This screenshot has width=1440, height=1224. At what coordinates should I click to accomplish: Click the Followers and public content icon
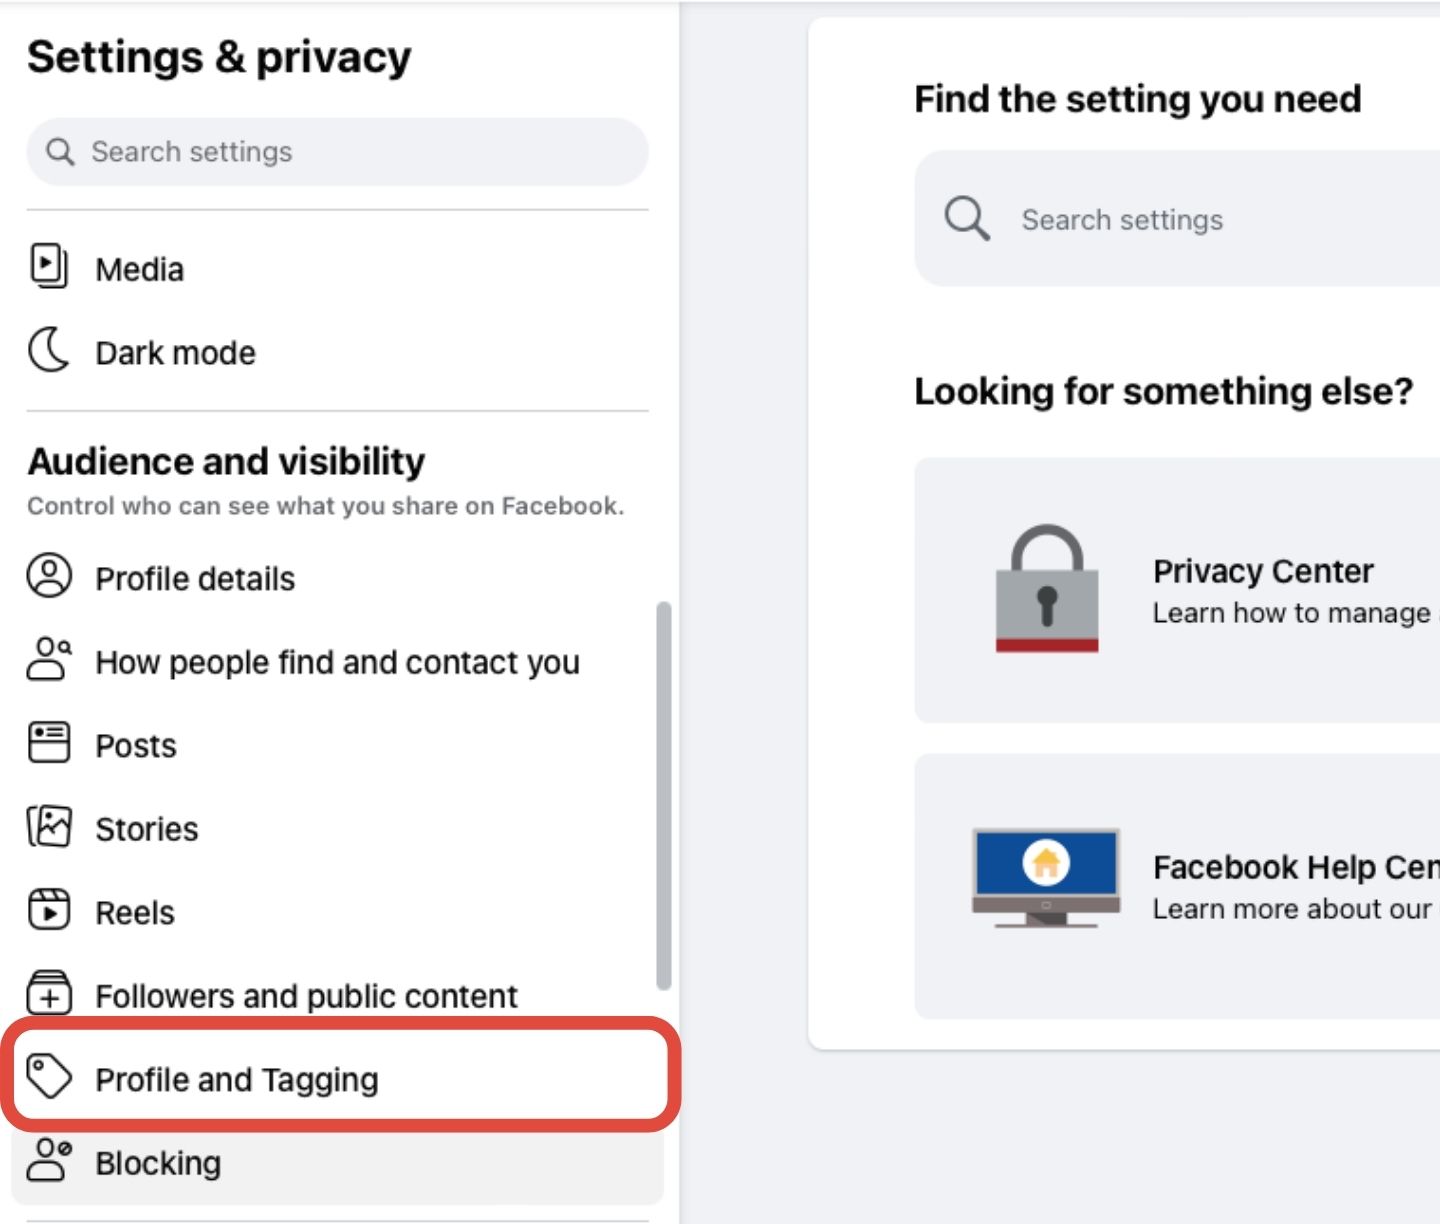click(x=49, y=993)
